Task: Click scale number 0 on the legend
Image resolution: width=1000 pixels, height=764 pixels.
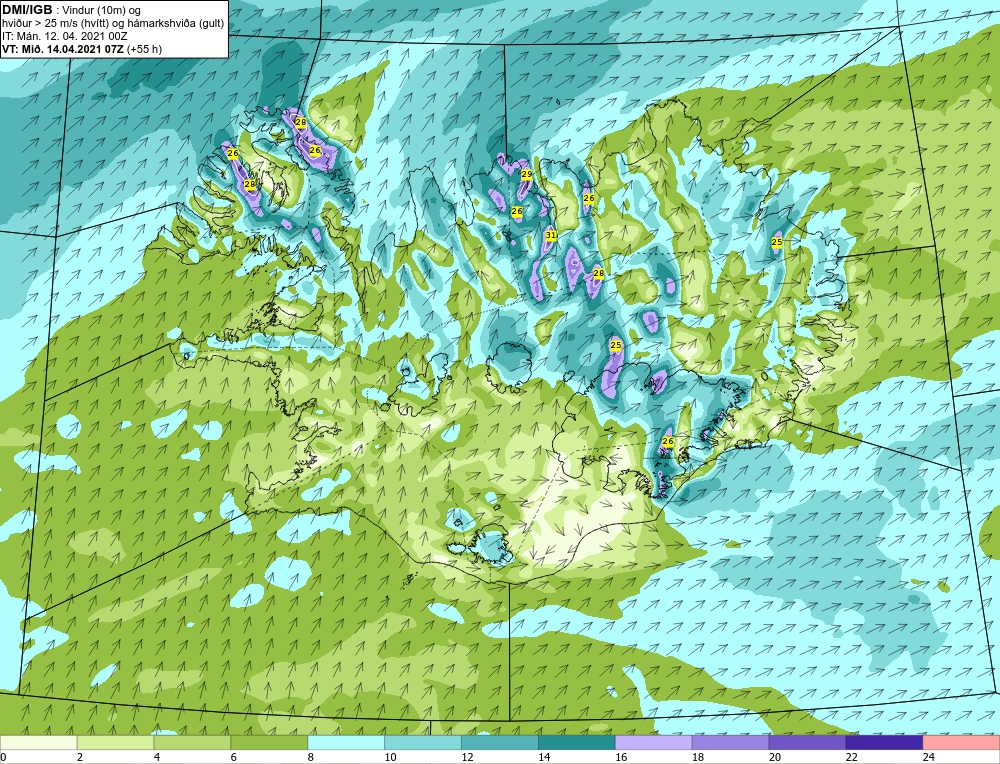Action: (x=3, y=757)
